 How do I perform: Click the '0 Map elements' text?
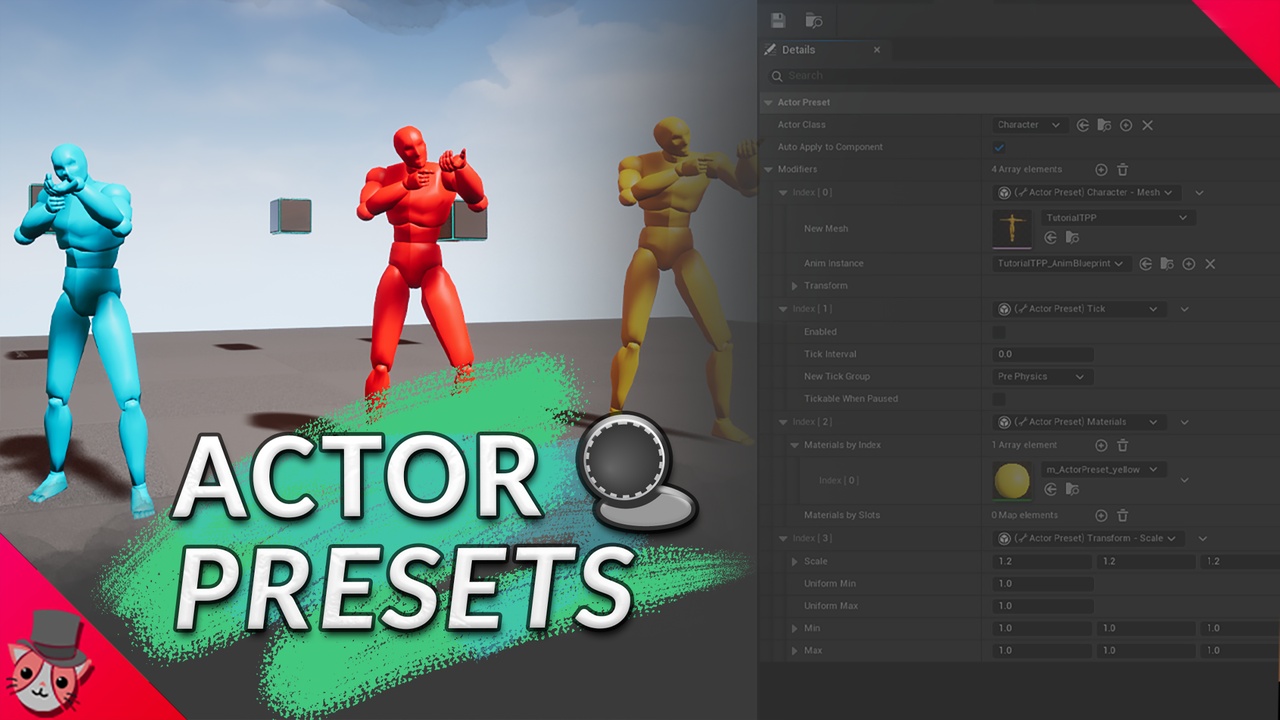1025,516
